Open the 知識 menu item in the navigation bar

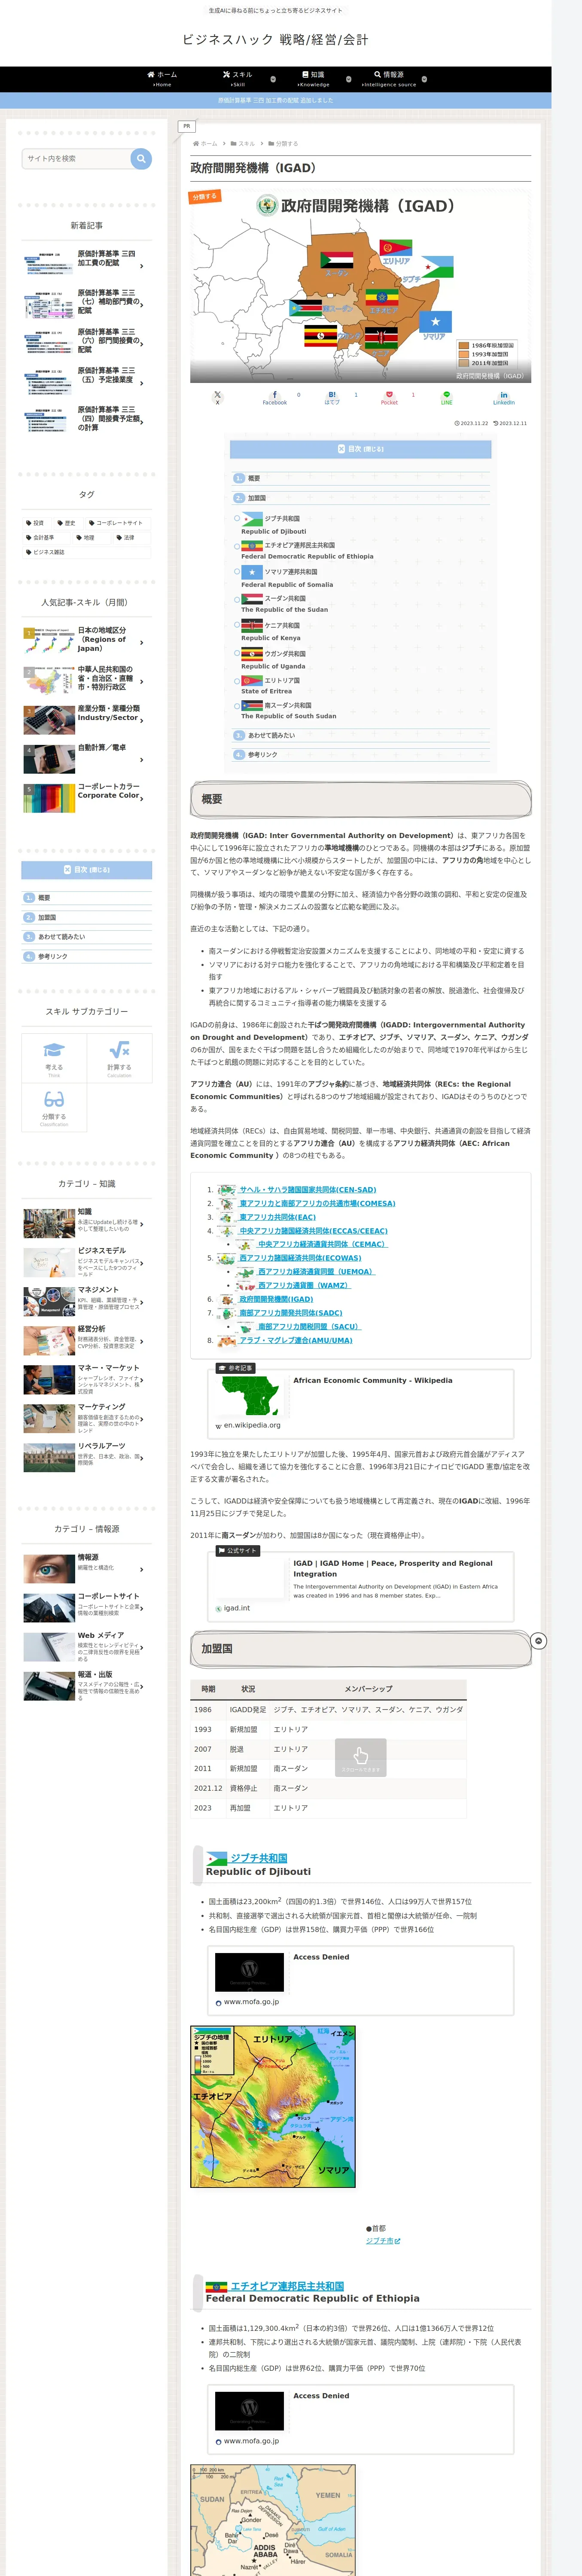click(x=313, y=78)
